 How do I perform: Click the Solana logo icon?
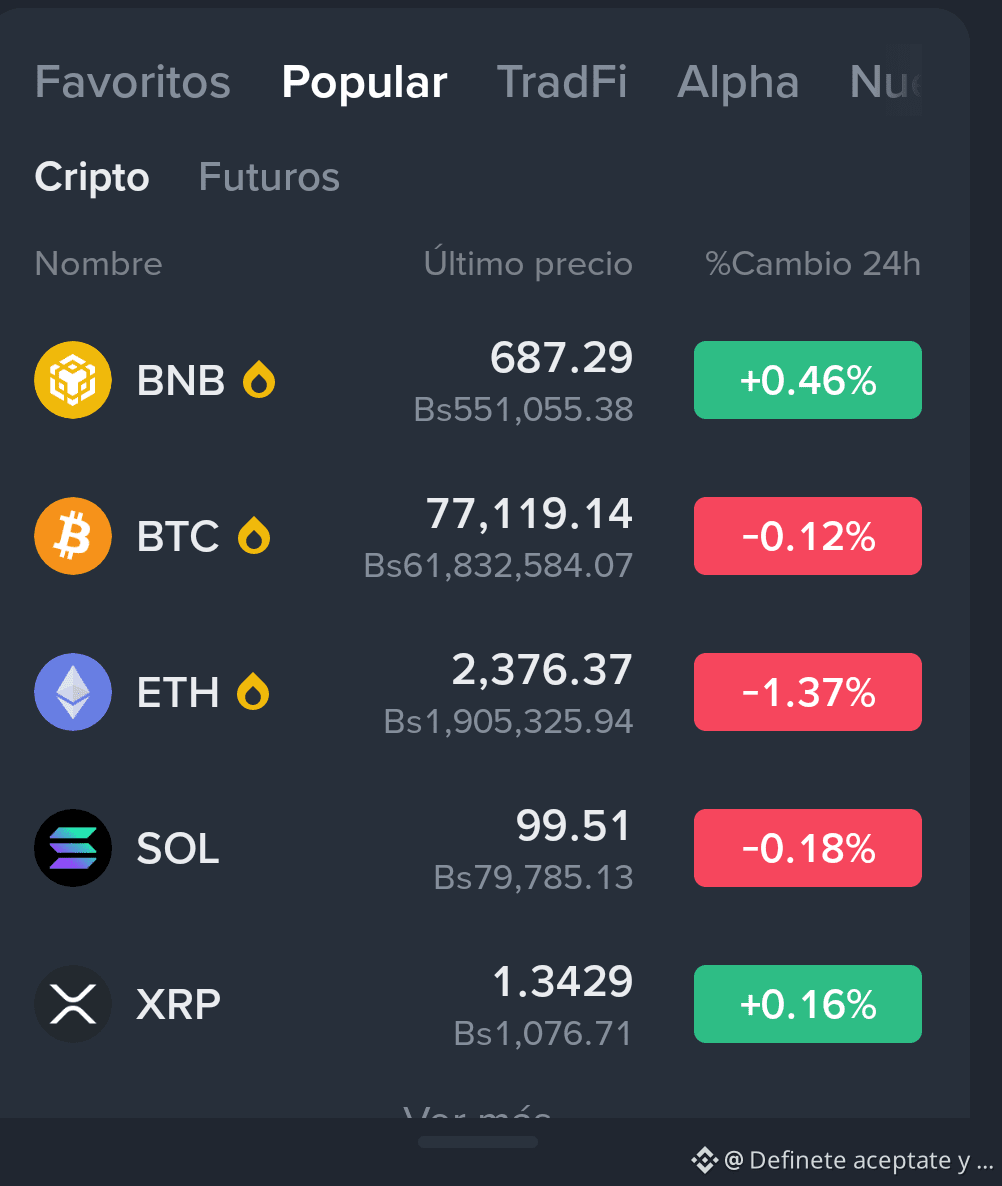(x=73, y=848)
